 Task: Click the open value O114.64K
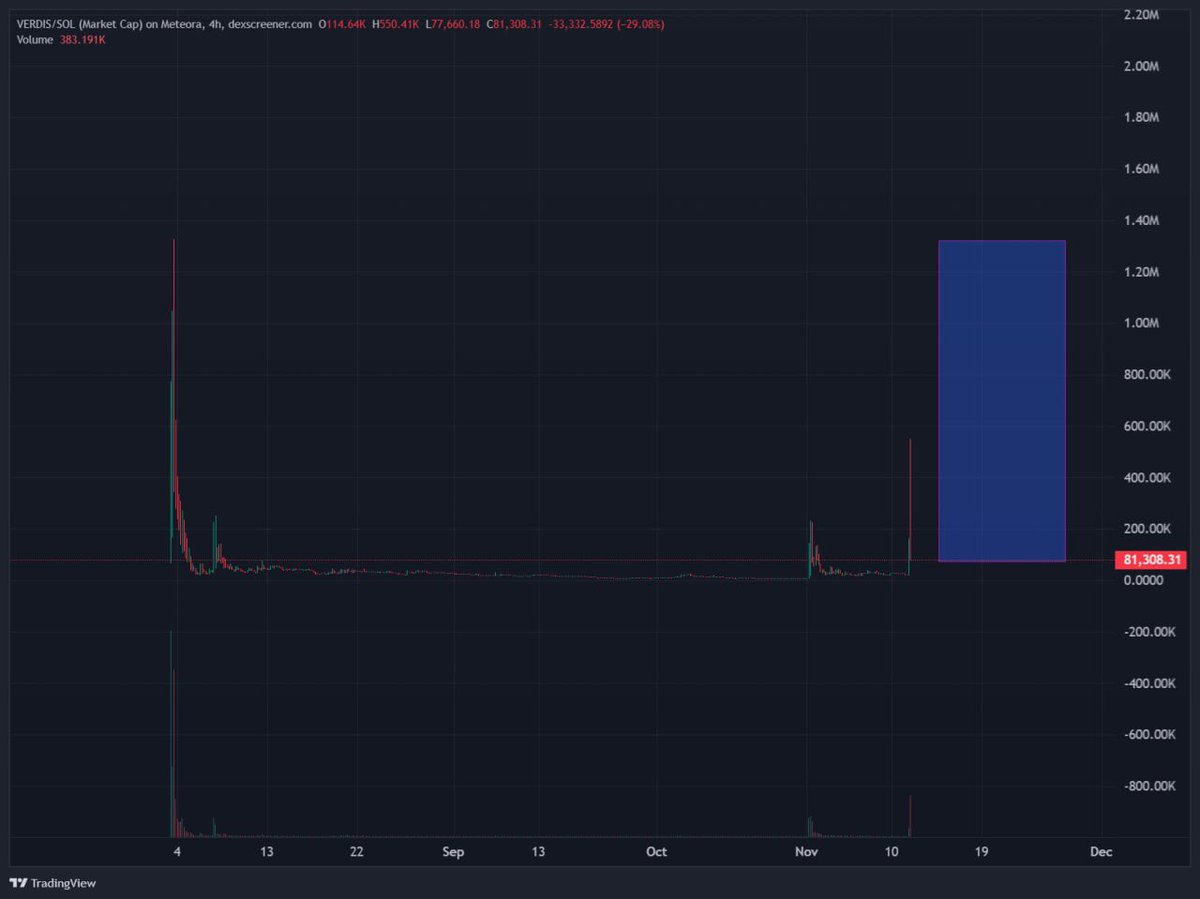tap(343, 22)
